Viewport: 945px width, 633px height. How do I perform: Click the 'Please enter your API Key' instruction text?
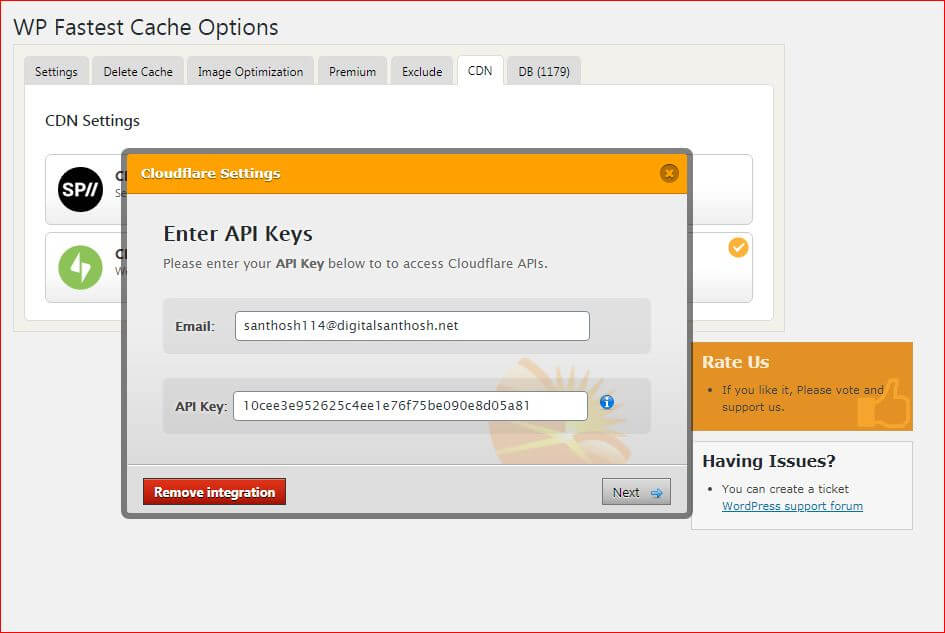point(355,263)
